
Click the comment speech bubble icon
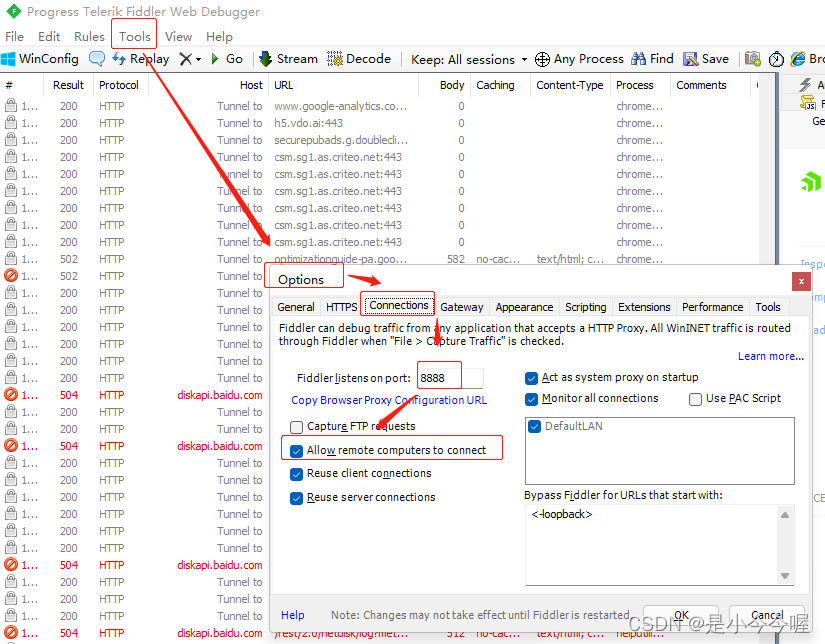coord(97,58)
